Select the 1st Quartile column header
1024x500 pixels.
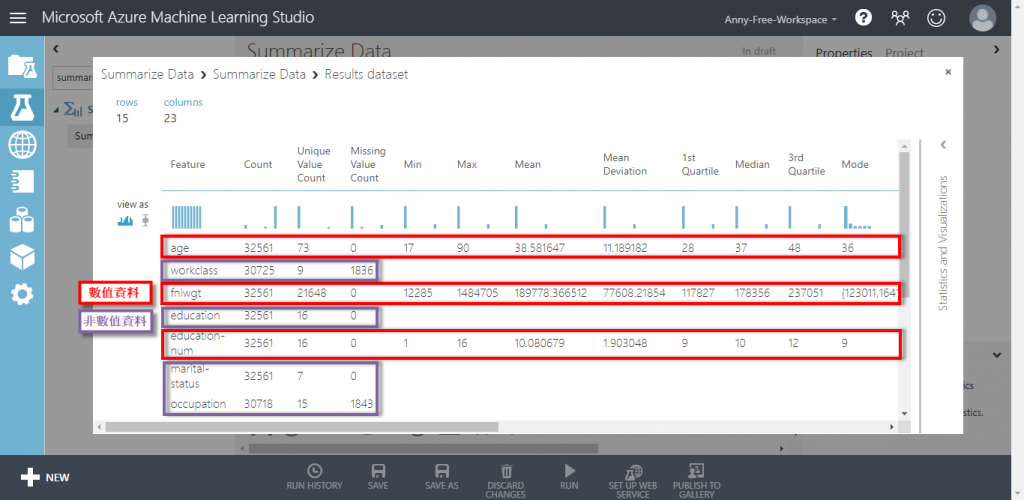[x=700, y=164]
